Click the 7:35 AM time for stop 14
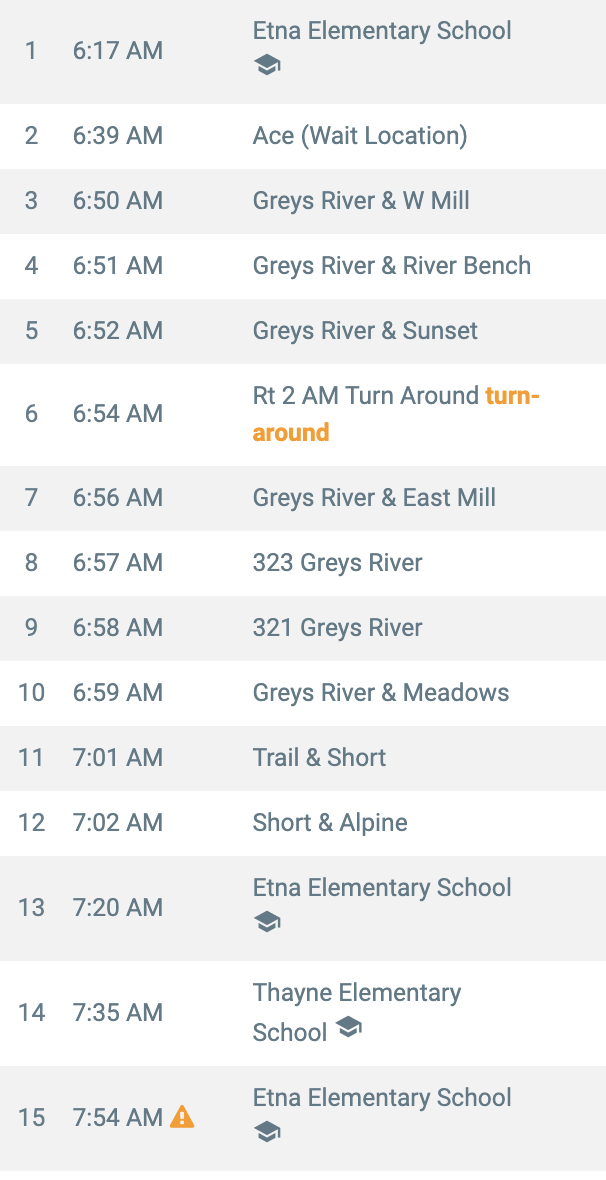The width and height of the screenshot is (606, 1180). pos(117,1013)
